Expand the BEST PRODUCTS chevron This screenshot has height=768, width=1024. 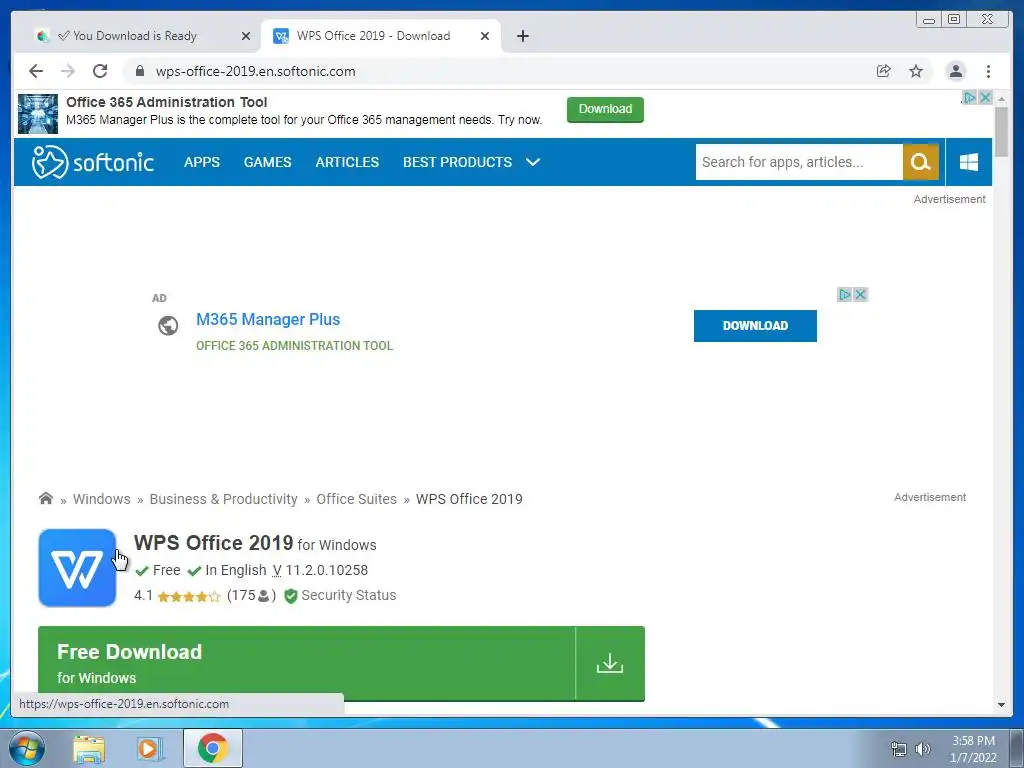533,162
